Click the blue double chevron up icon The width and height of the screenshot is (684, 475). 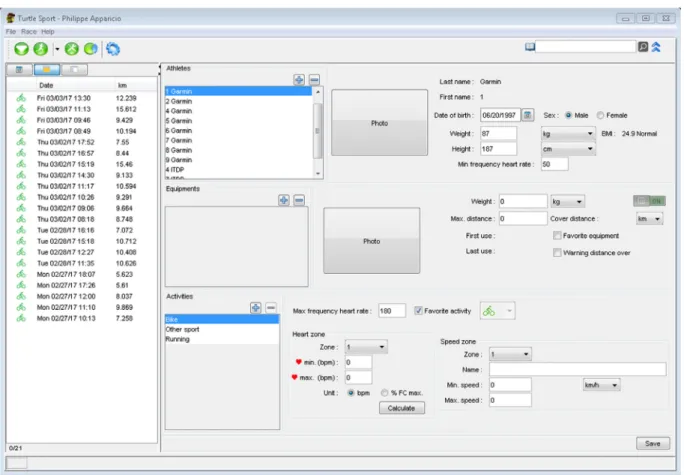(x=656, y=47)
